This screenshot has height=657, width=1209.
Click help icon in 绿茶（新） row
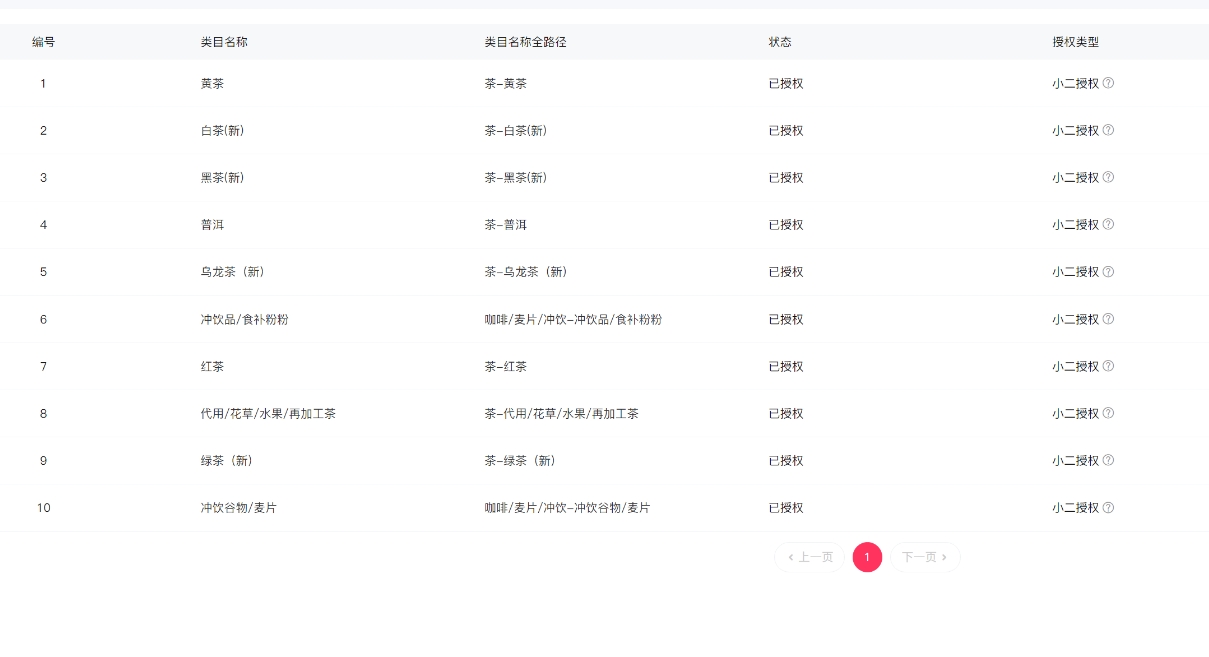1108,461
